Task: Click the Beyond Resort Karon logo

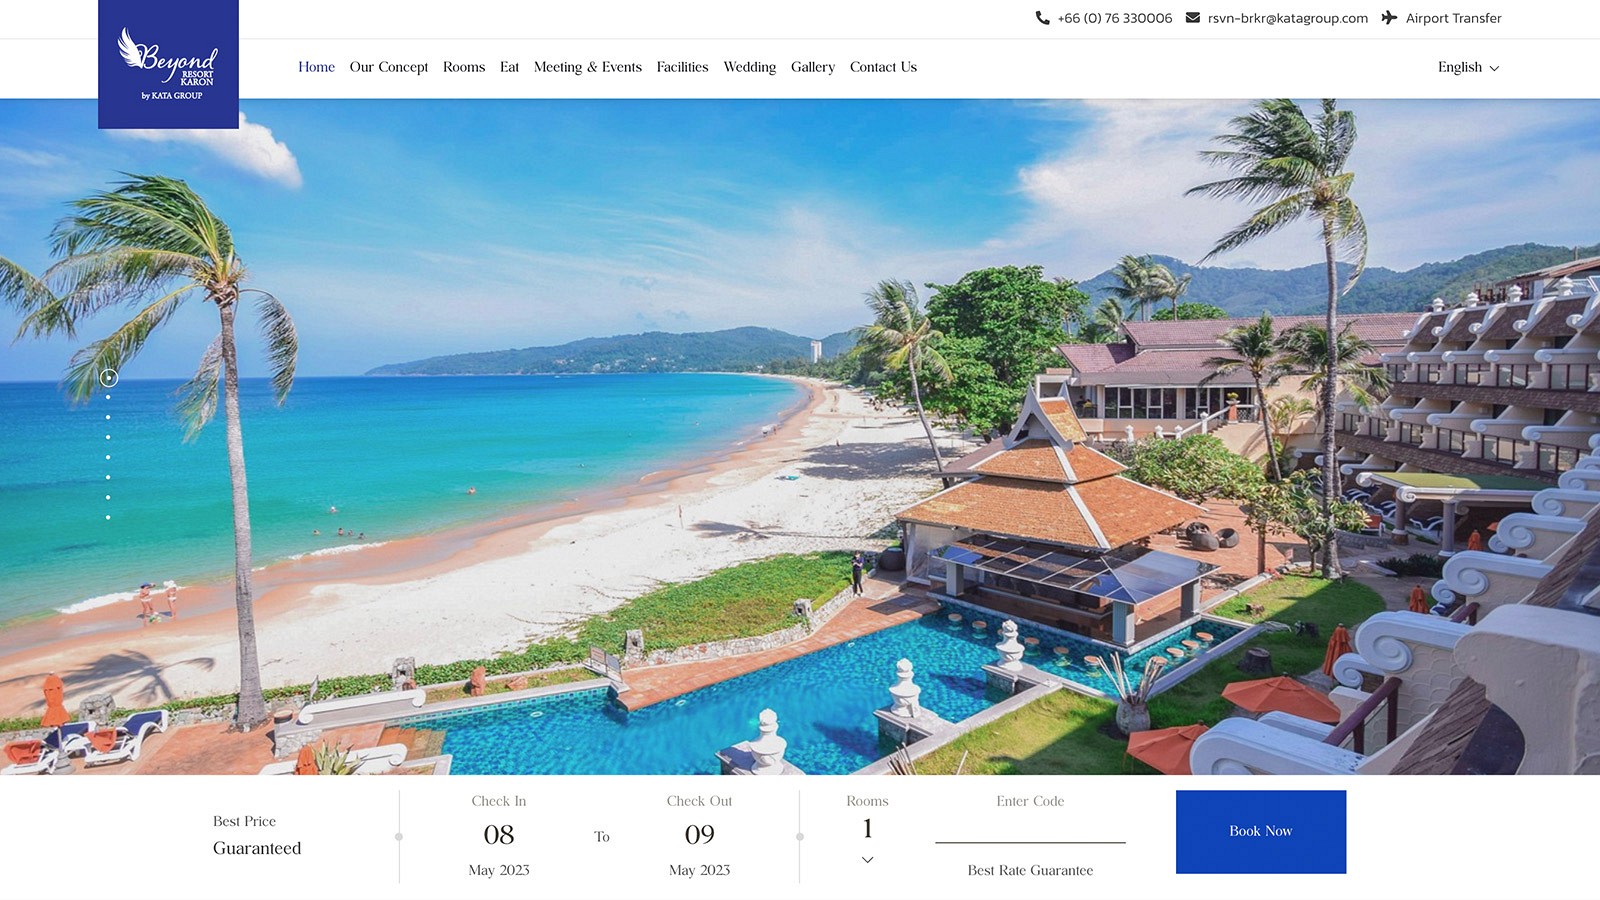Action: 168,64
